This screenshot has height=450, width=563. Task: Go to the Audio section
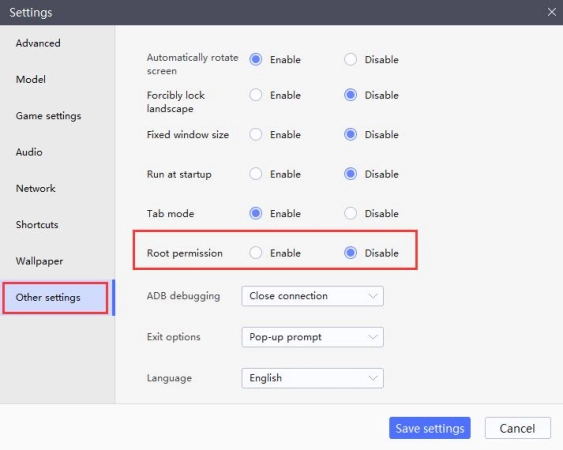click(29, 152)
